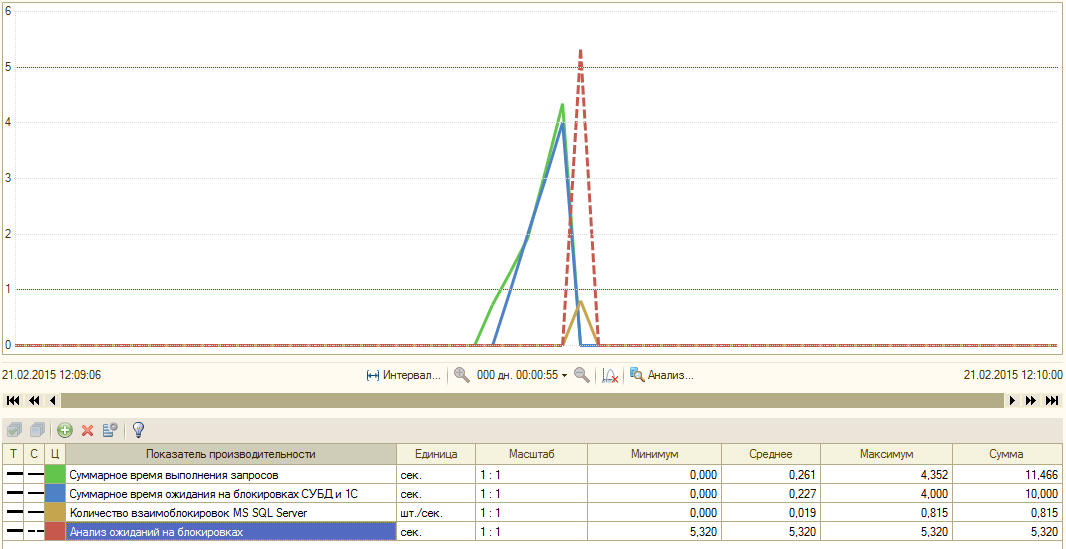Click the blue color swatch of Суммарное время ожидания row
This screenshot has height=549, width=1066.
(54, 493)
